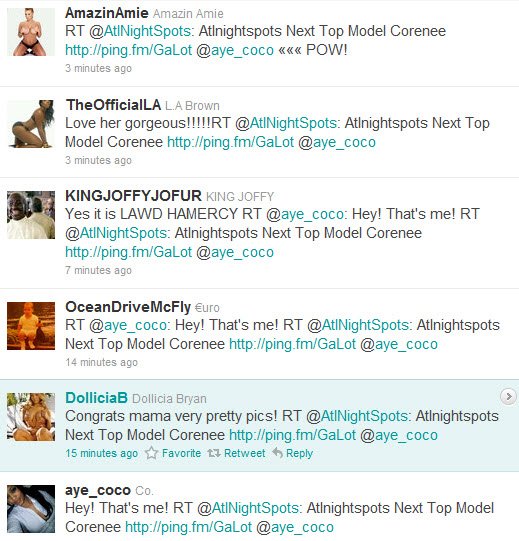Viewport: 519px width, 541px height.
Task: Open the '15 minutes ago' timestamp link
Action: (x=101, y=453)
